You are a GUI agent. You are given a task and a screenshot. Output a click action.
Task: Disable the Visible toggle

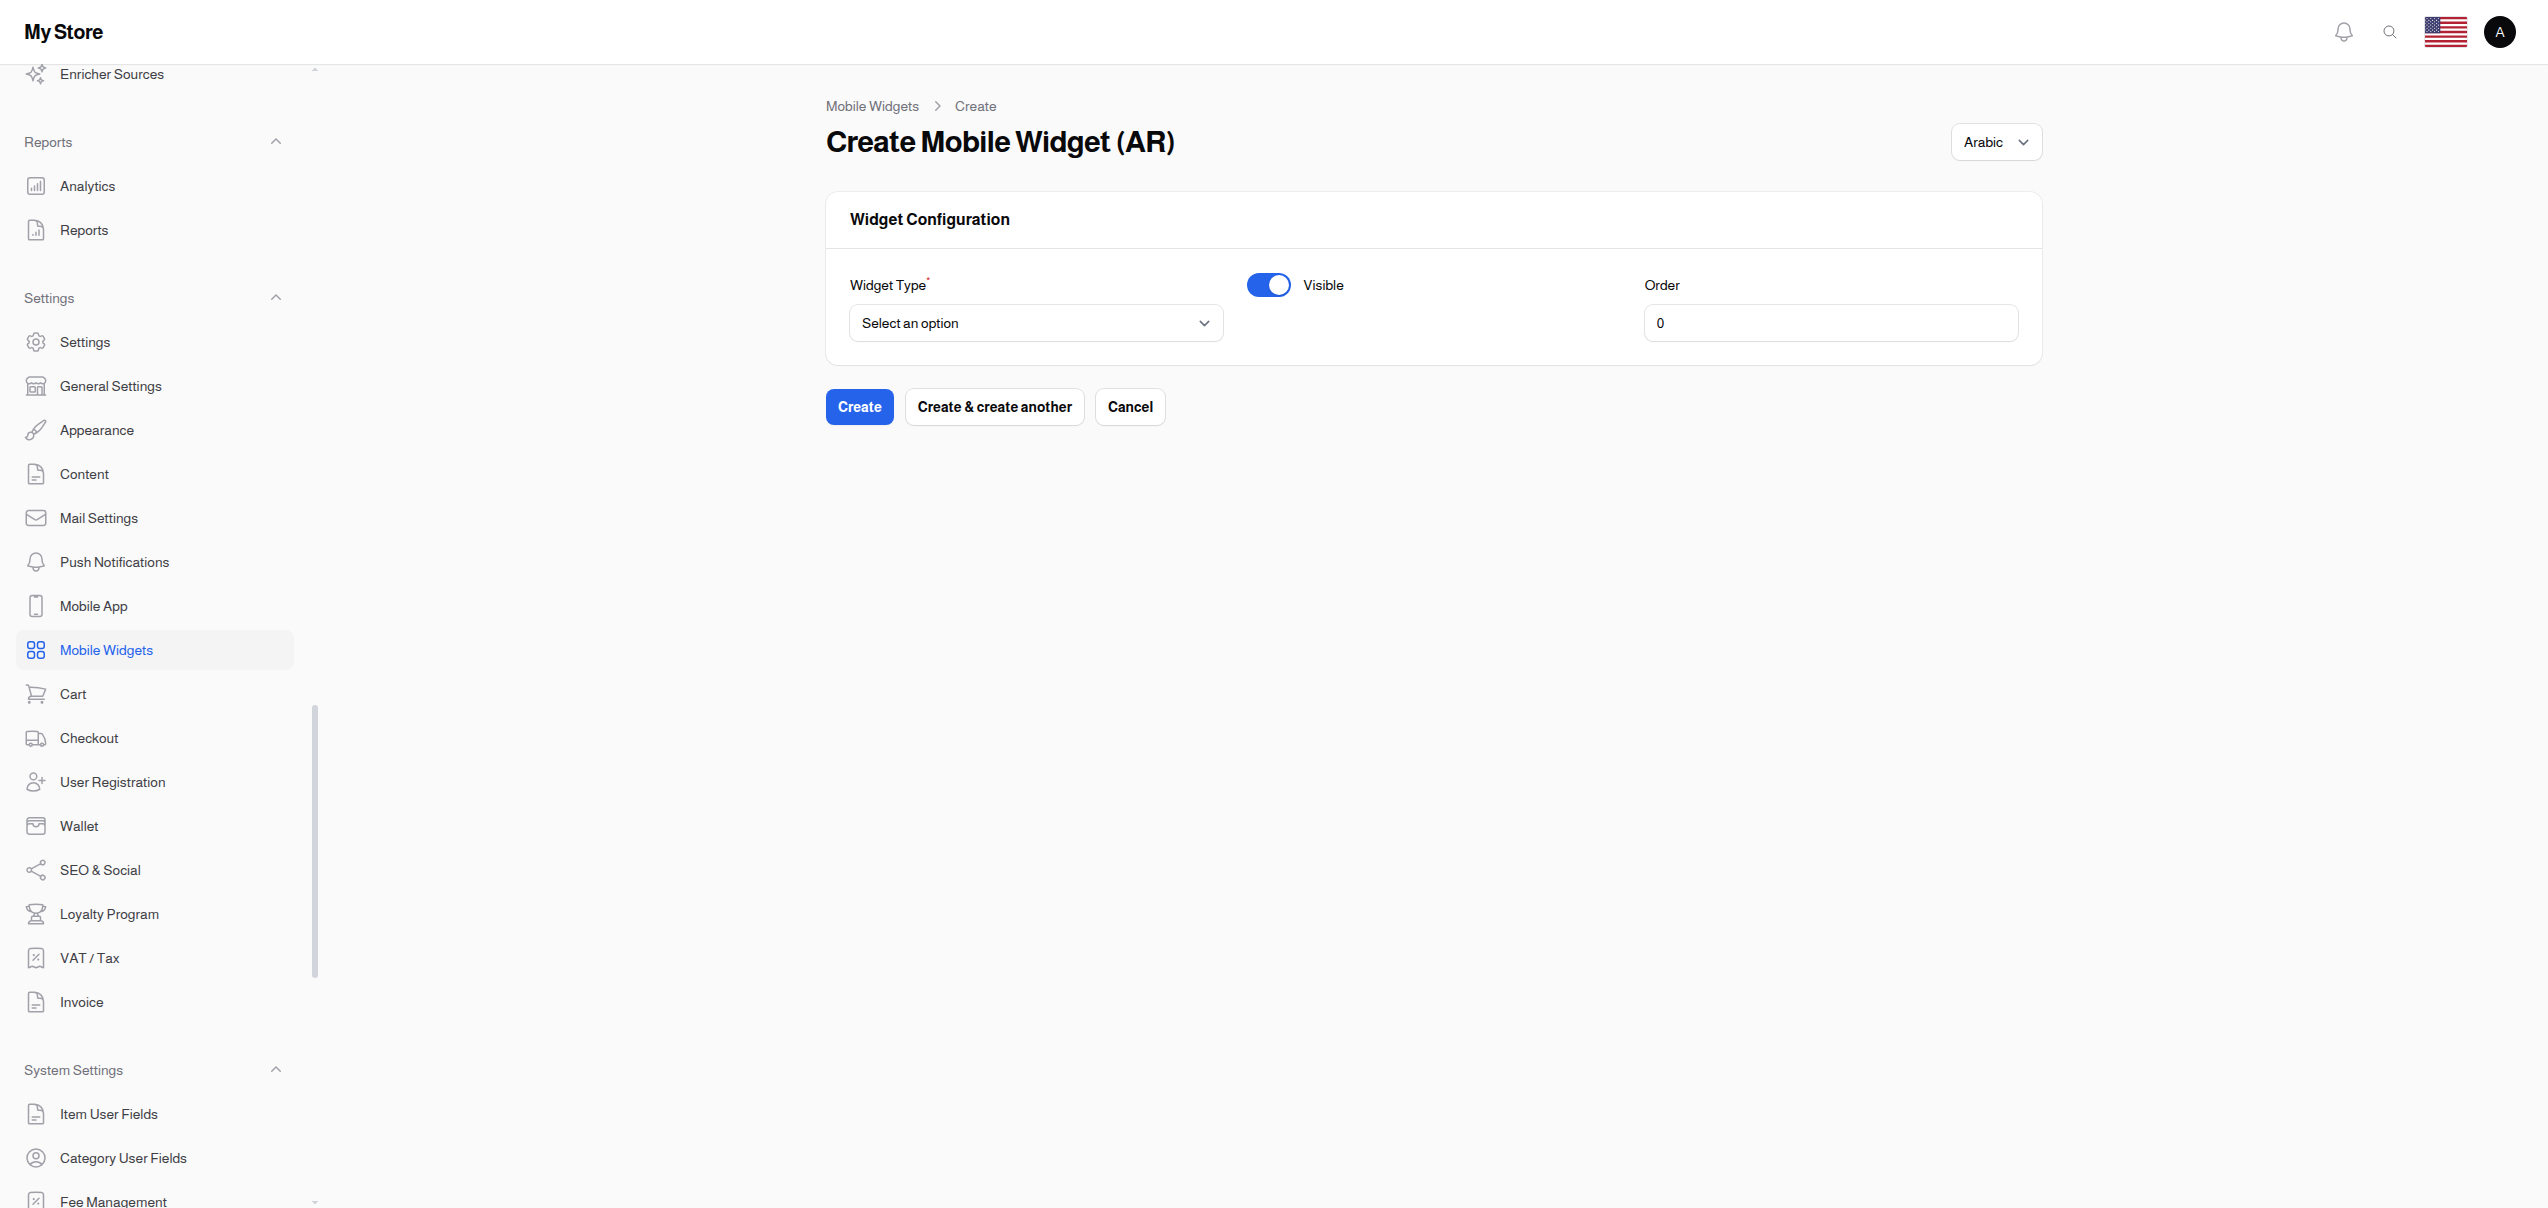1268,285
